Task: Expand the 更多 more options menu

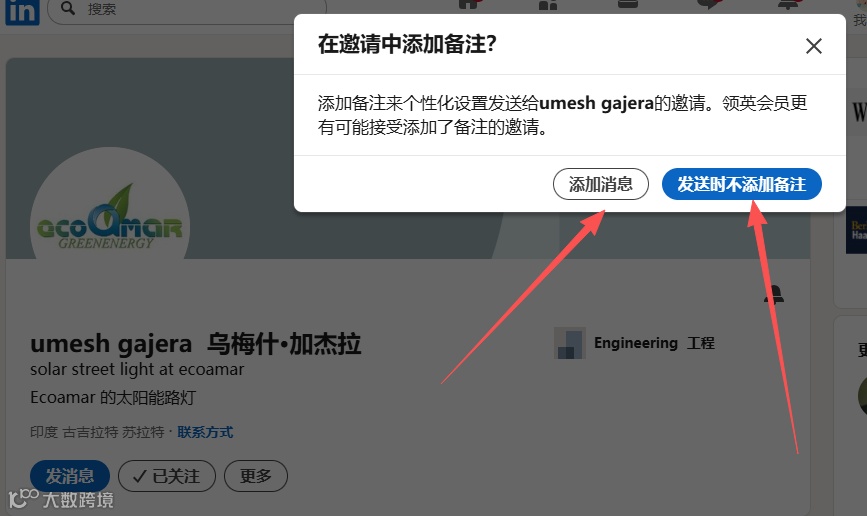Action: (255, 476)
